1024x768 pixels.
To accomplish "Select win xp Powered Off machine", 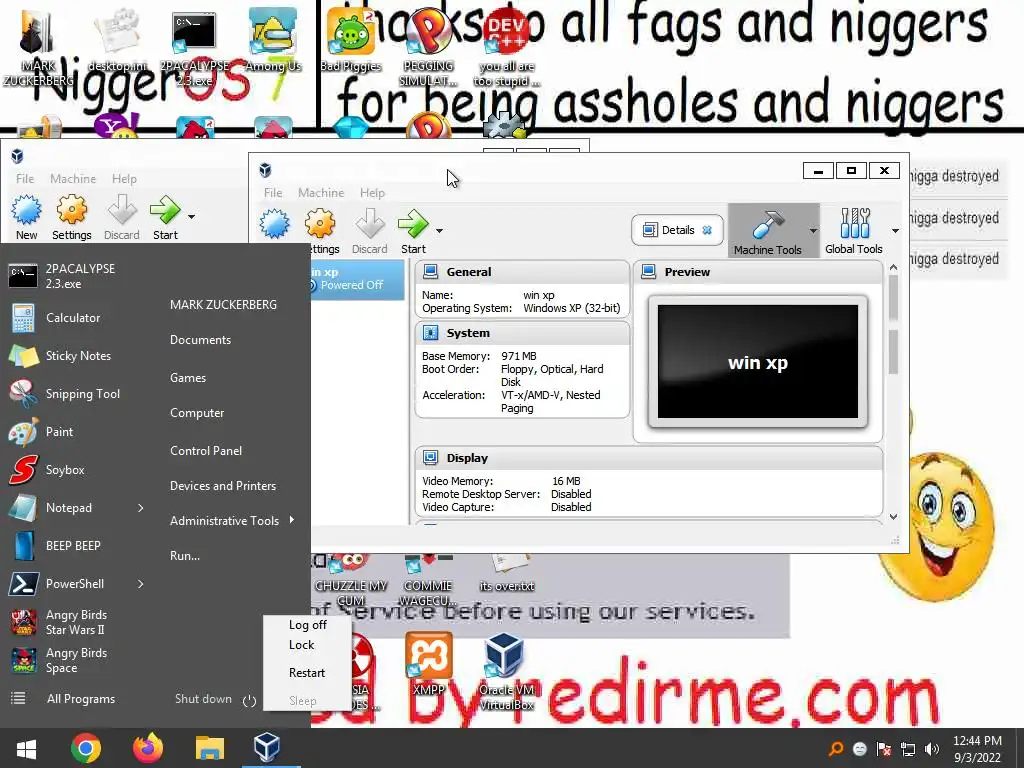I will (357, 279).
